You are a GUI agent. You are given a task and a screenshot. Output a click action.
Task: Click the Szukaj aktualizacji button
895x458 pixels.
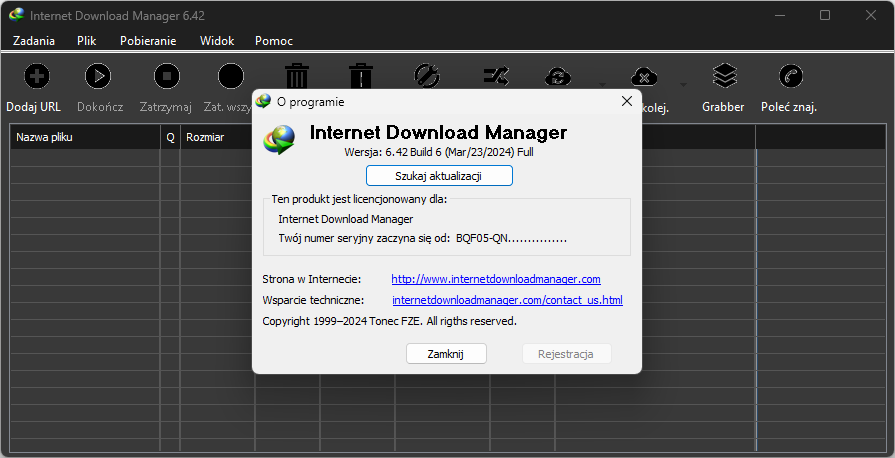(439, 176)
